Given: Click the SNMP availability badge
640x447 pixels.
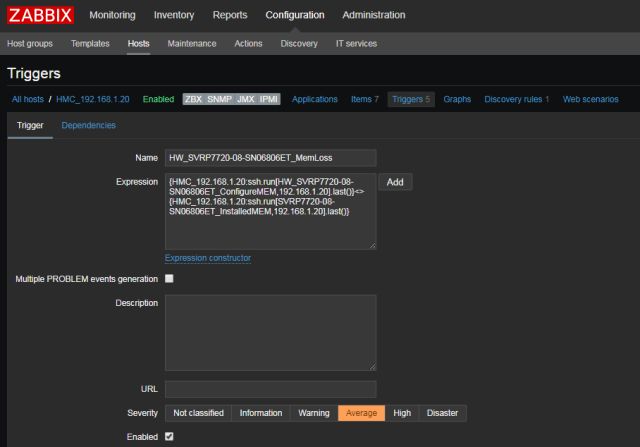Looking at the screenshot, I should point(219,99).
